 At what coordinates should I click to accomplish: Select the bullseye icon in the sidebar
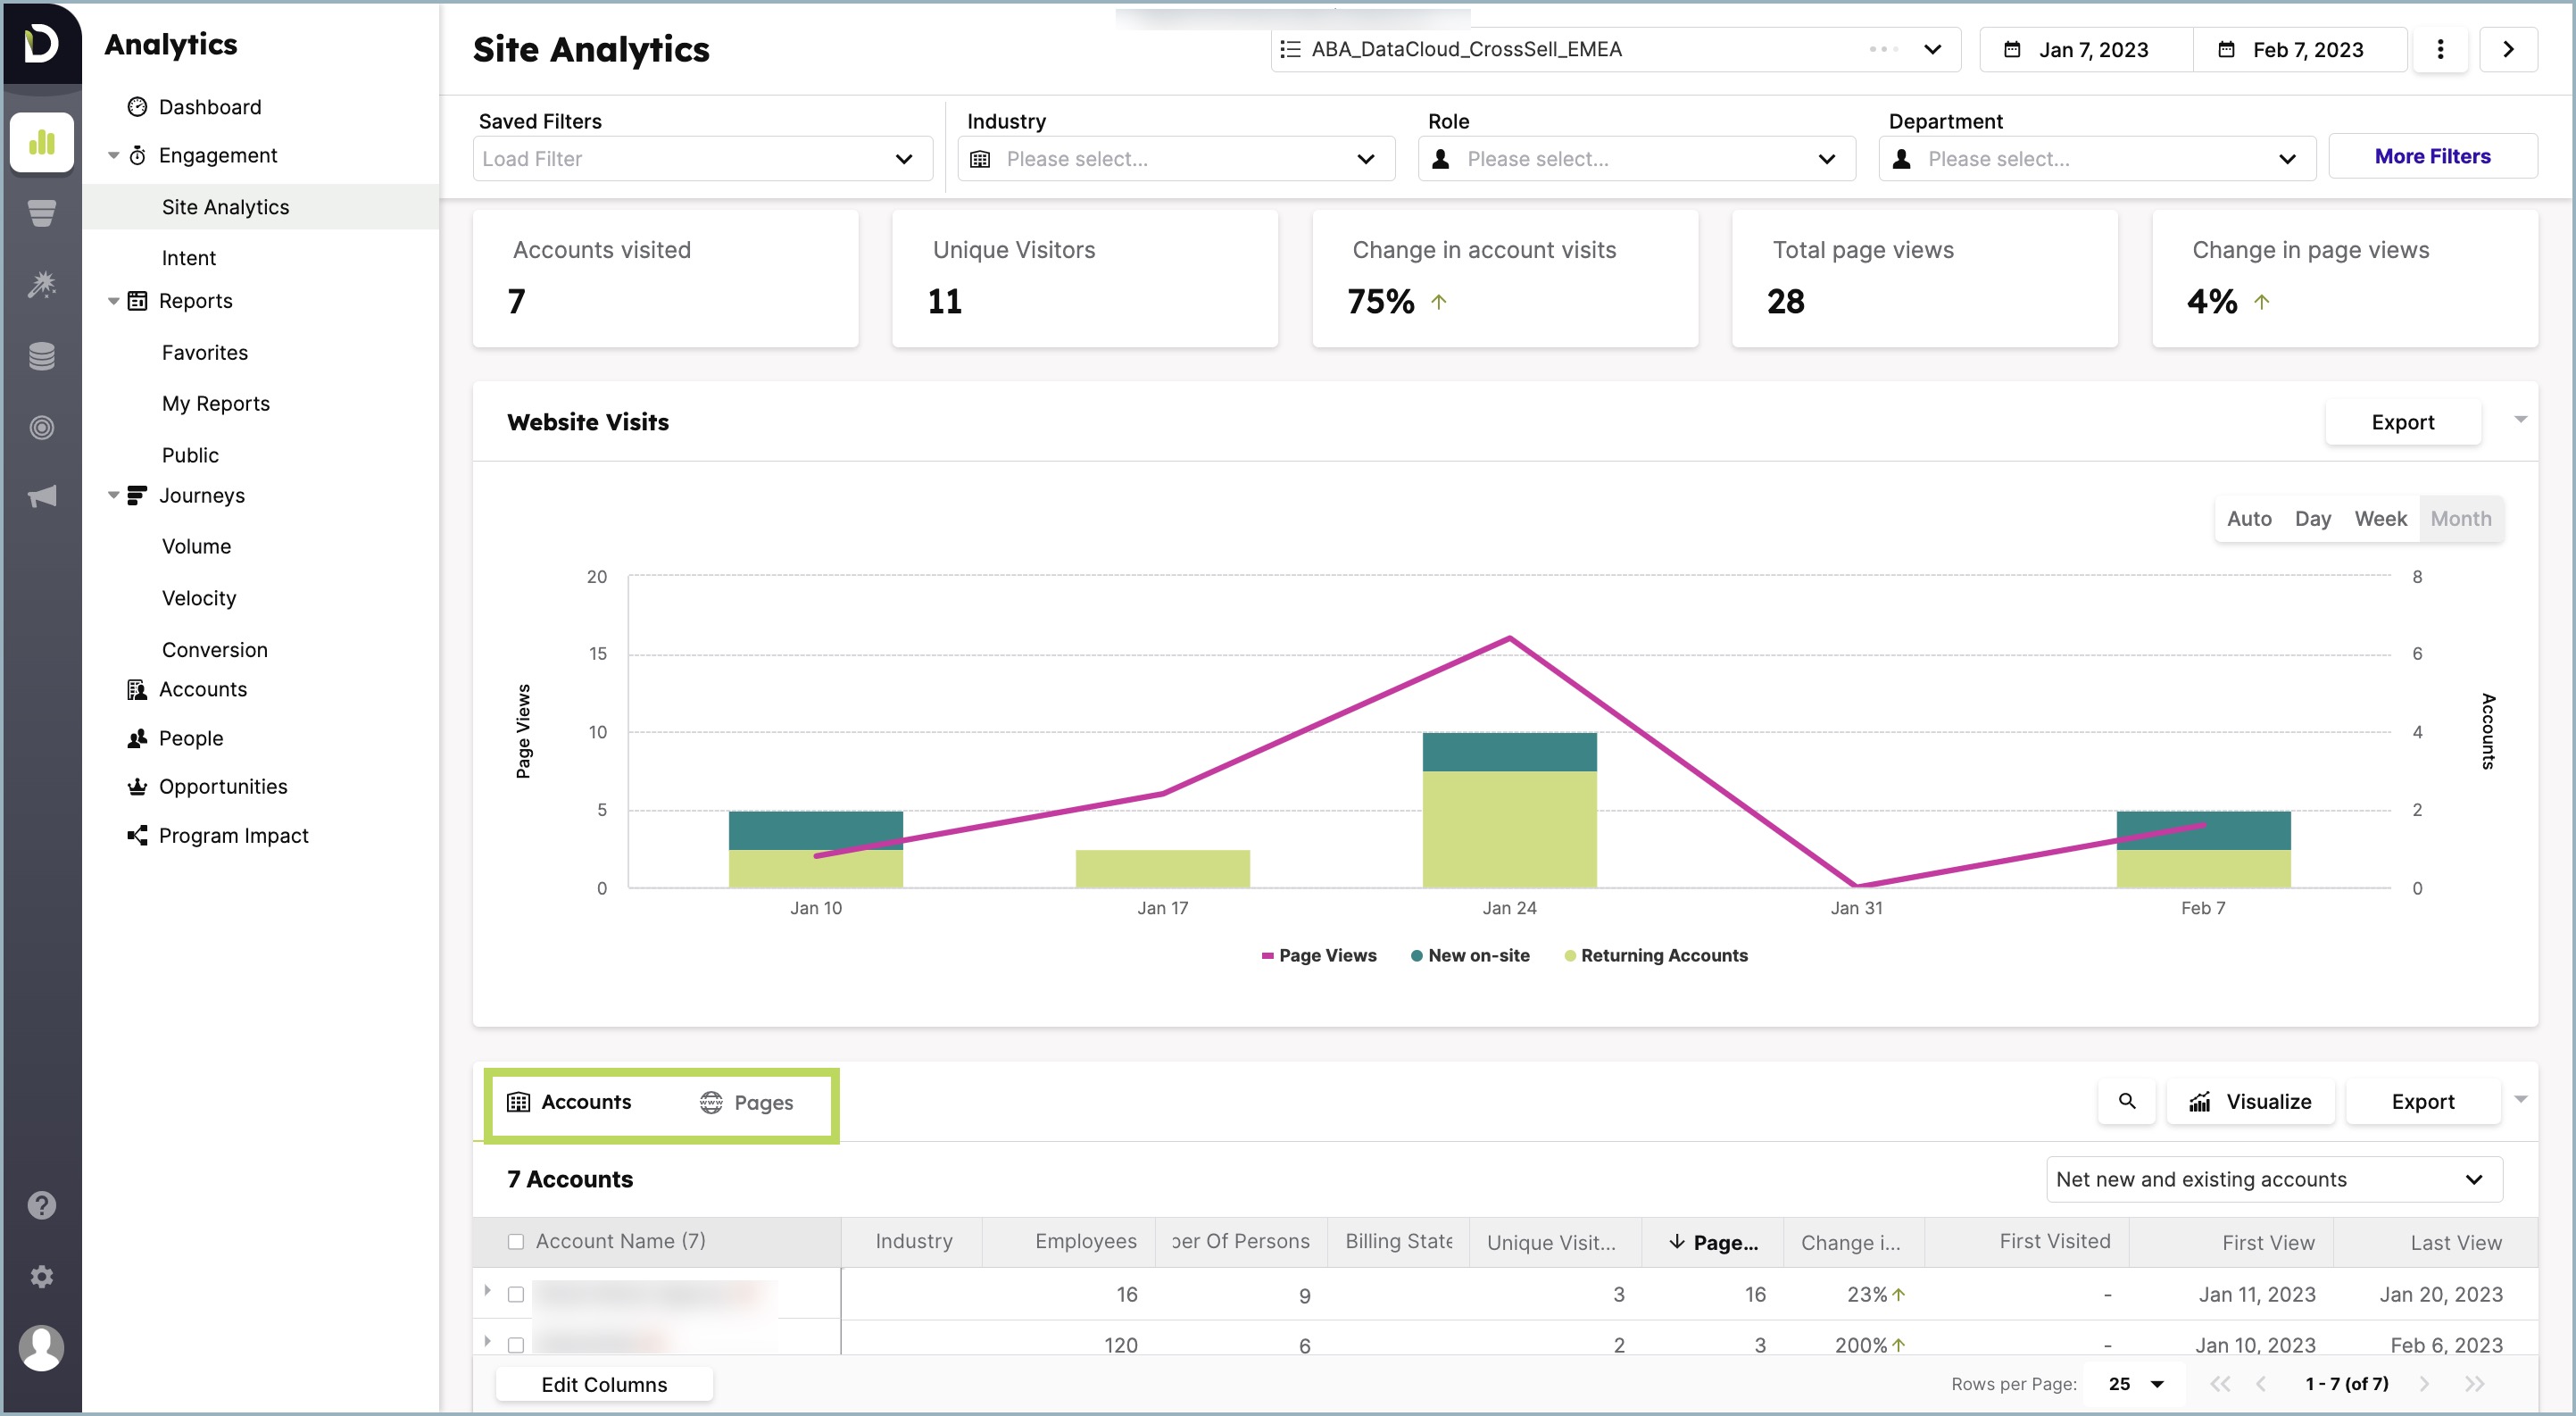coord(42,426)
